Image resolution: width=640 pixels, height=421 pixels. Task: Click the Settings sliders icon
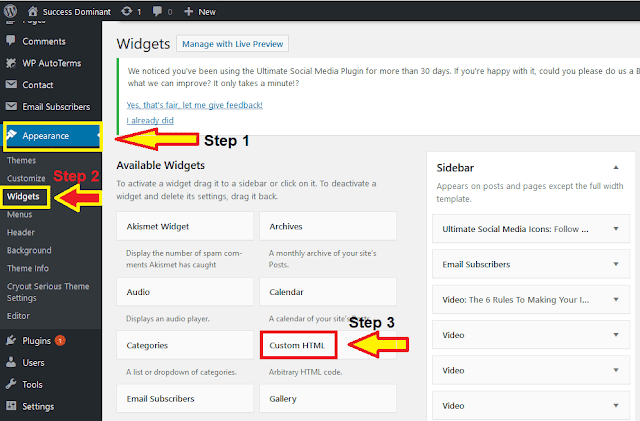[11, 405]
